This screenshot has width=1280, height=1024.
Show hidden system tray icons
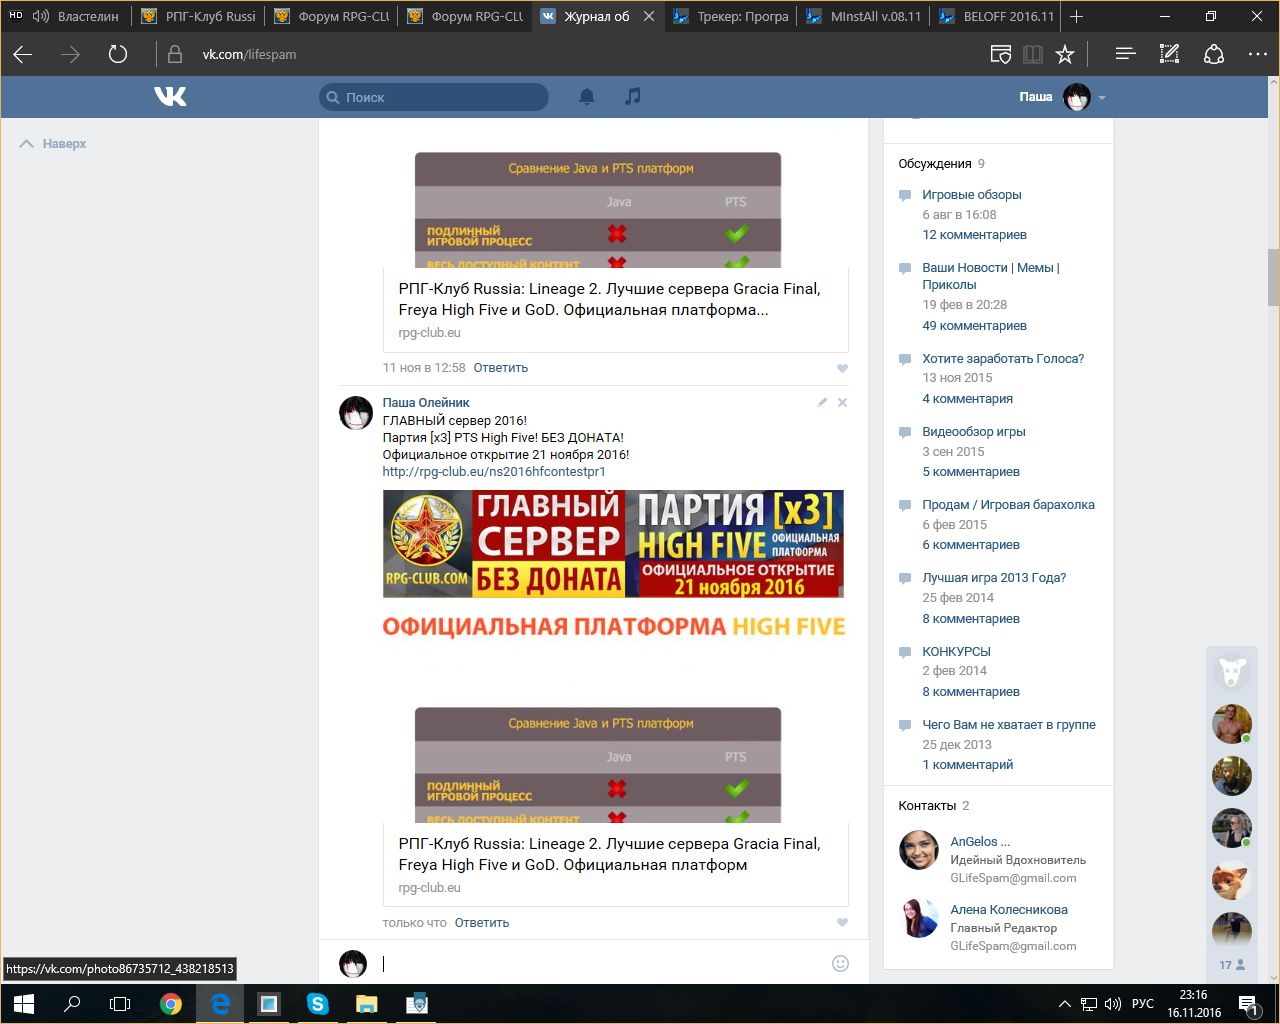1065,1004
